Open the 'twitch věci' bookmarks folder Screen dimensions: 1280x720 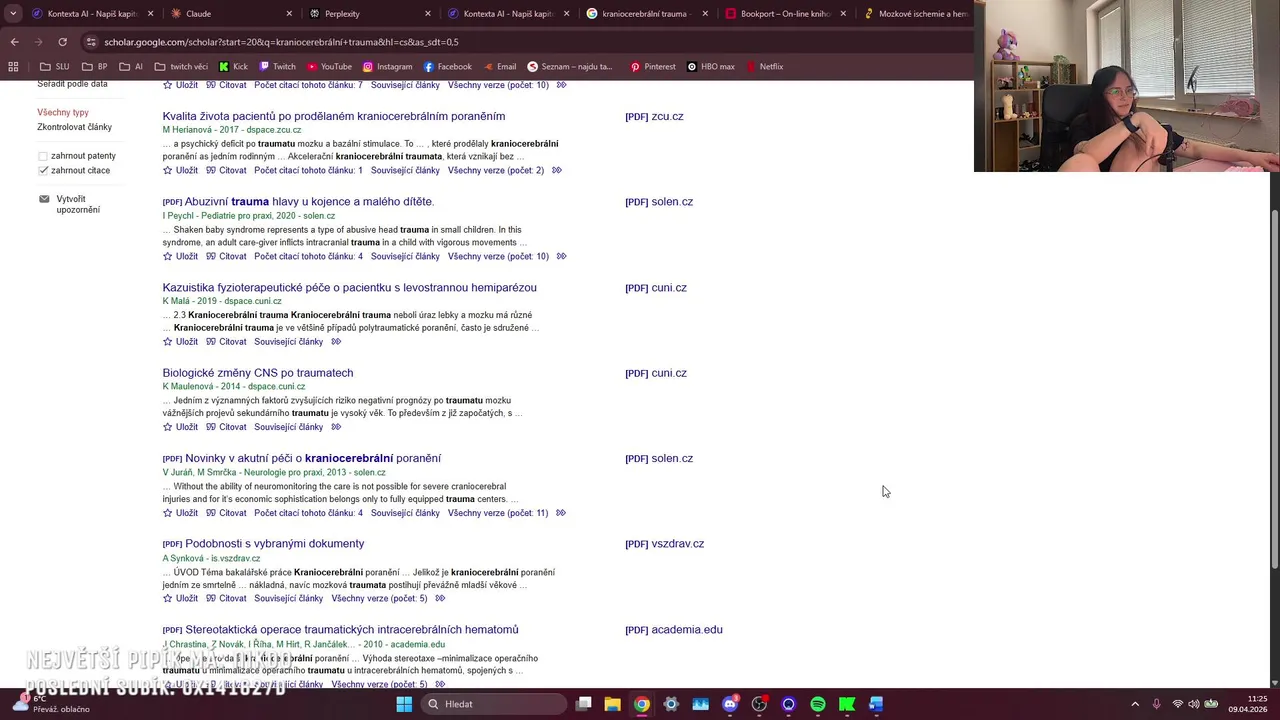(181, 67)
